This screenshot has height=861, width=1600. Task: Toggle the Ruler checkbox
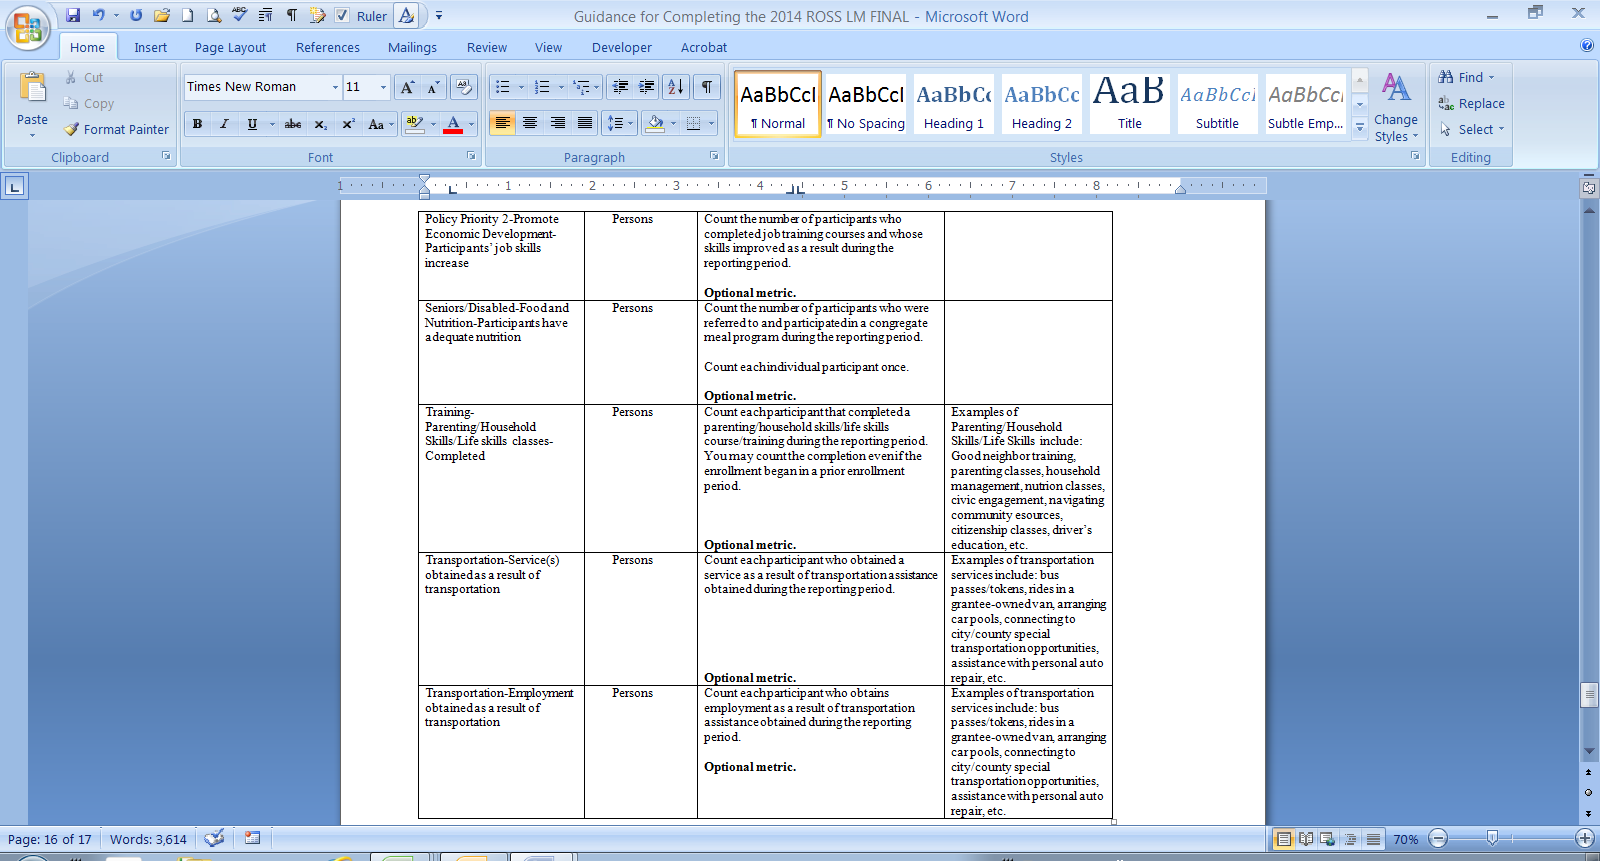342,16
